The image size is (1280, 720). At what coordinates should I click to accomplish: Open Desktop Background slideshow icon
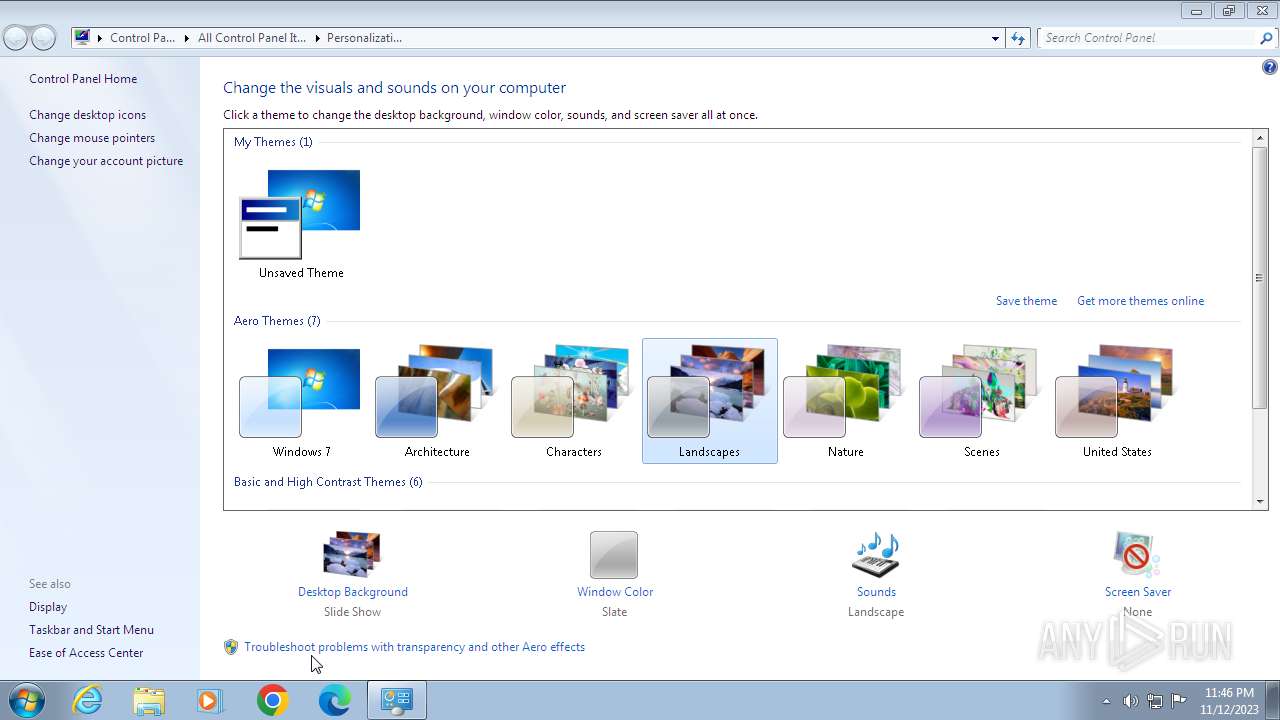tap(352, 554)
